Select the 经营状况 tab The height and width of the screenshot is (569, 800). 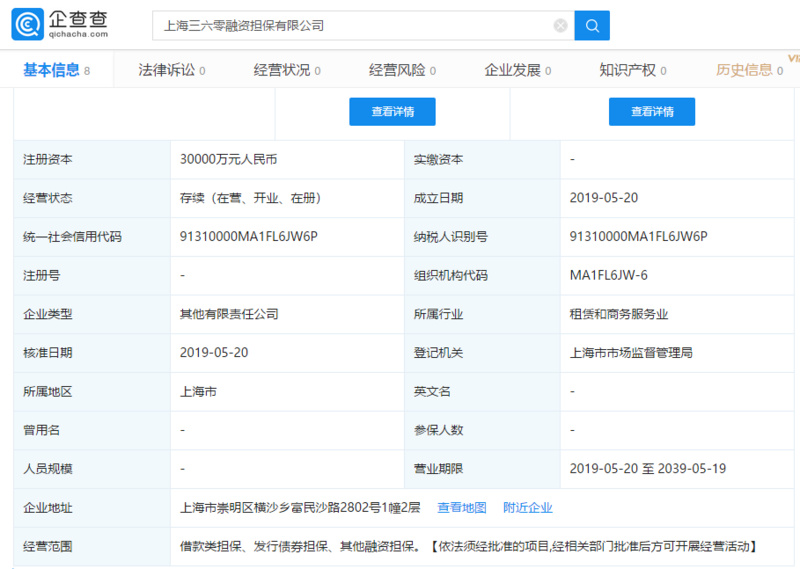click(281, 70)
